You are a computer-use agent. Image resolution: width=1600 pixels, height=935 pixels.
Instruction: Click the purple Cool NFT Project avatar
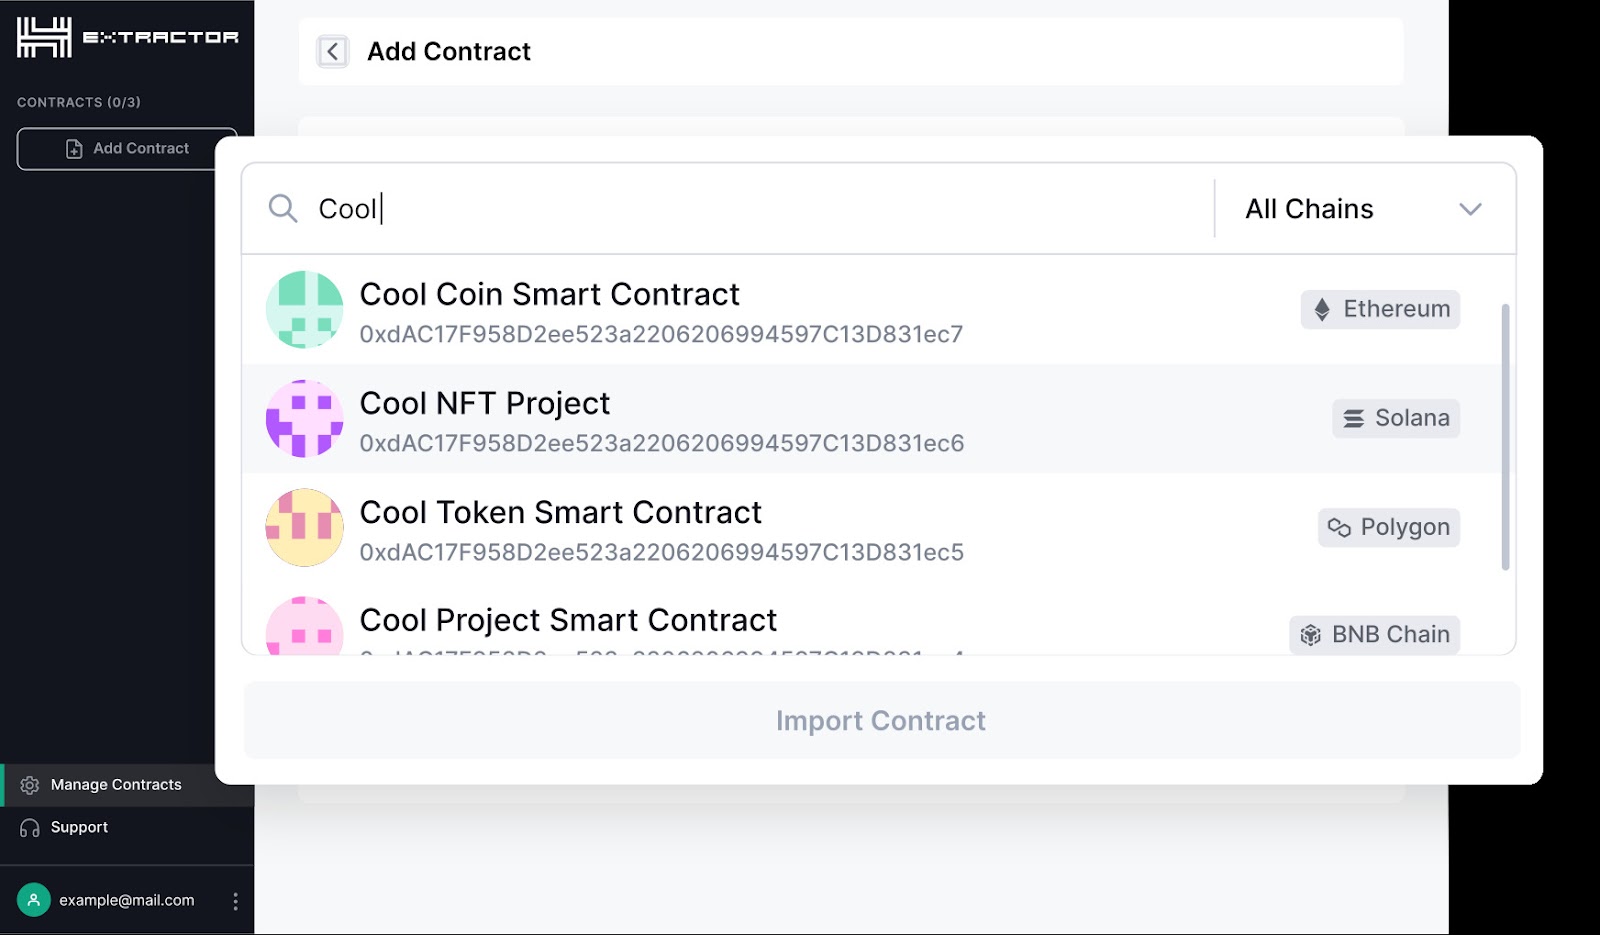pos(305,418)
